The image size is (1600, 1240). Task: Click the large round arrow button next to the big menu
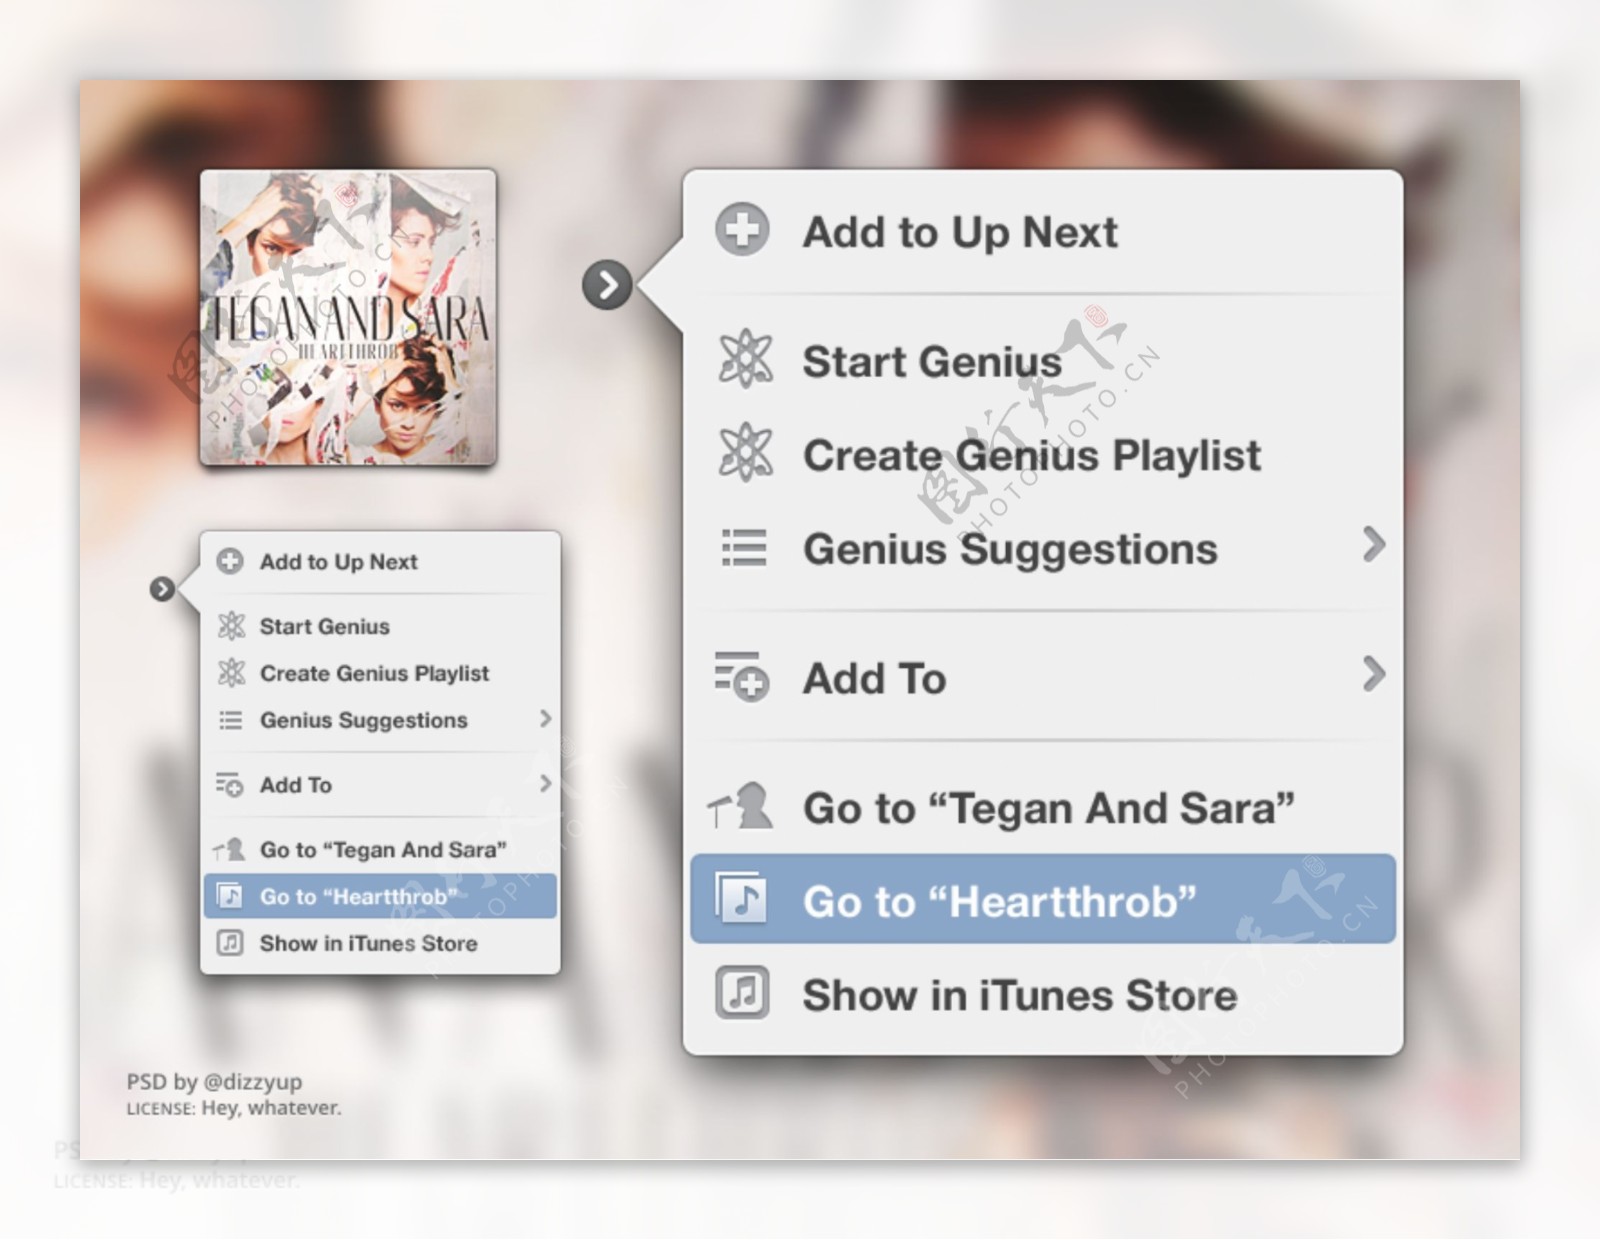607,285
